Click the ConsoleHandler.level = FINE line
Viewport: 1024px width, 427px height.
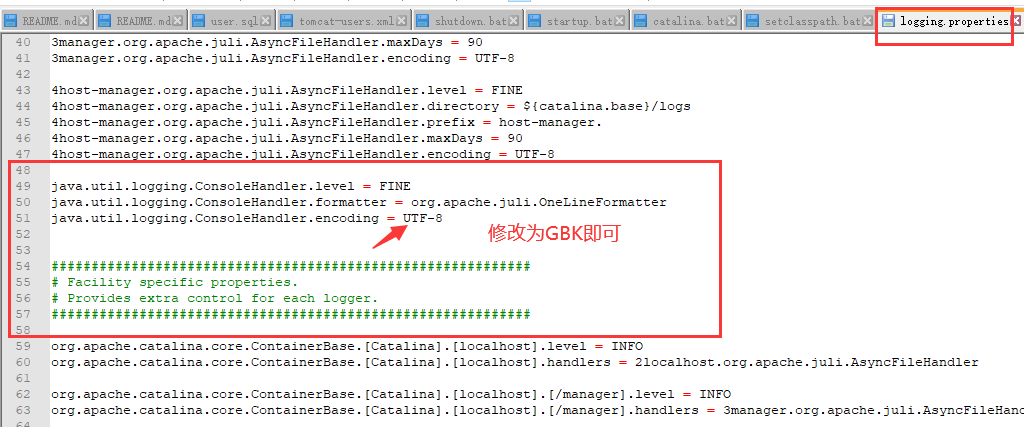coord(231,186)
